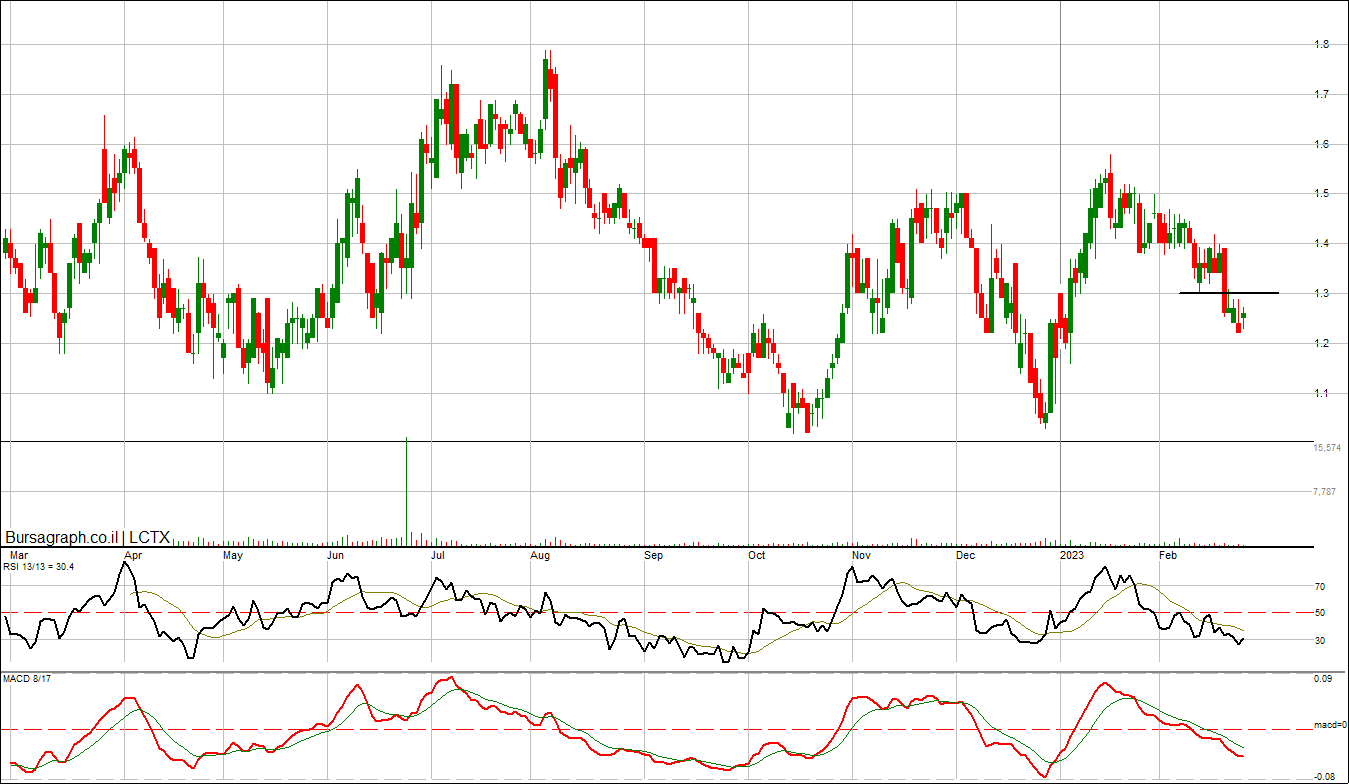Screen dimensions: 1349x784
Task: Click the tall June volume spike bar
Action: pos(406,490)
